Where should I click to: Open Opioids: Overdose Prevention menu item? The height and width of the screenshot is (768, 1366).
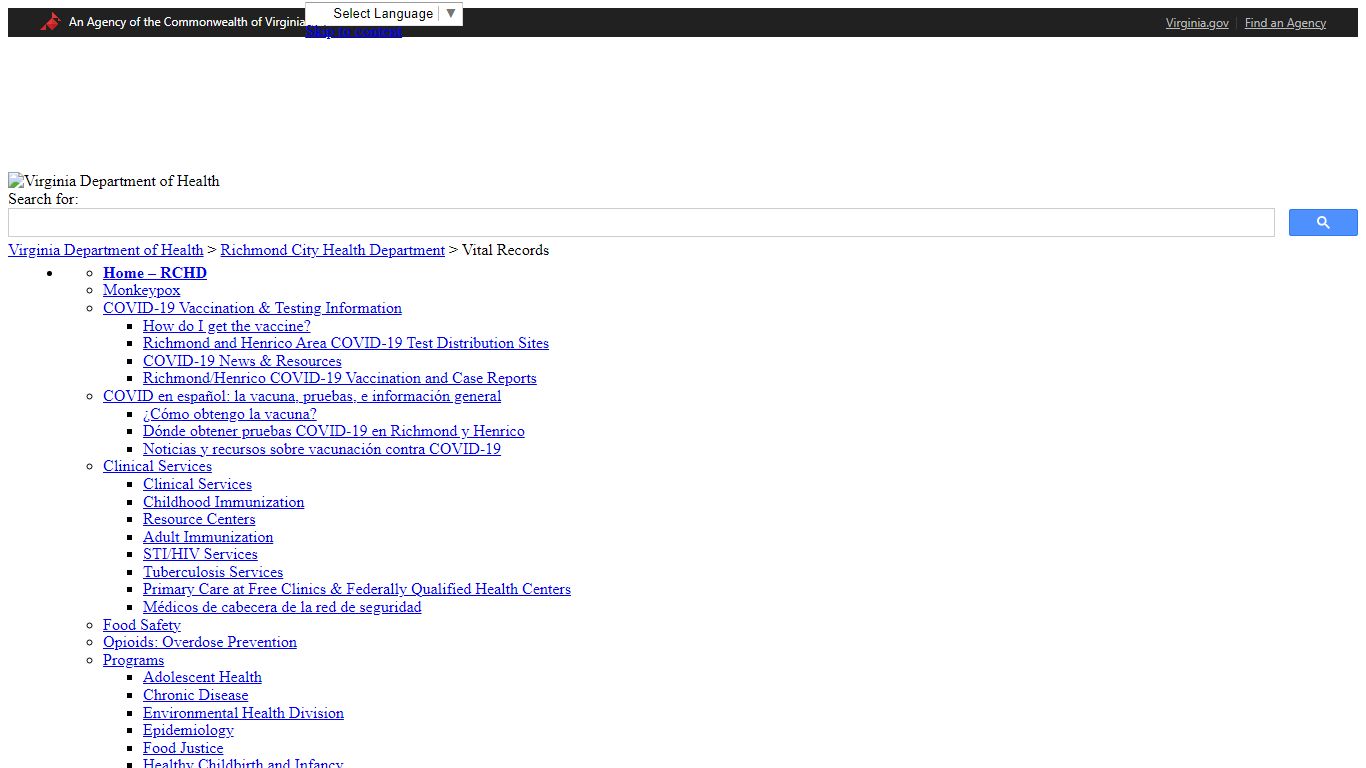[x=200, y=642]
